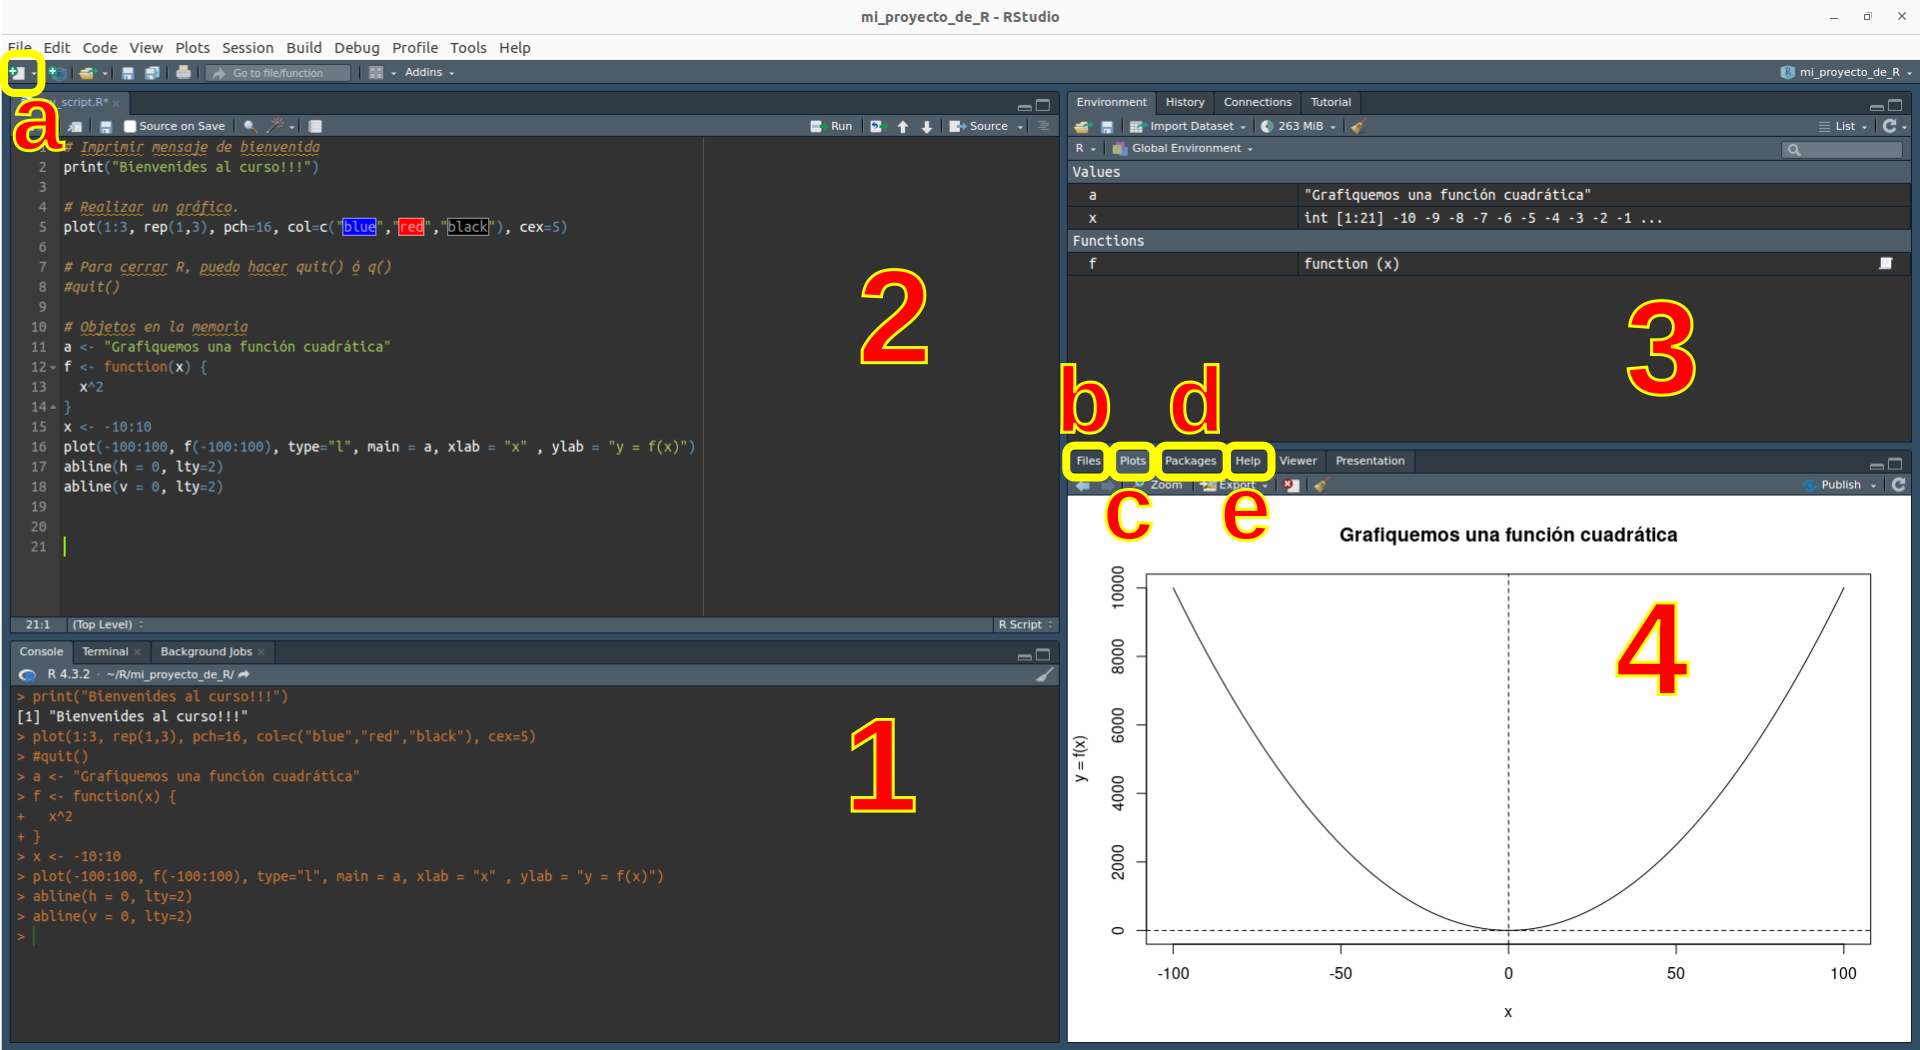This screenshot has height=1050, width=1920.
Task: Re-run the previous code region icon
Action: click(877, 127)
